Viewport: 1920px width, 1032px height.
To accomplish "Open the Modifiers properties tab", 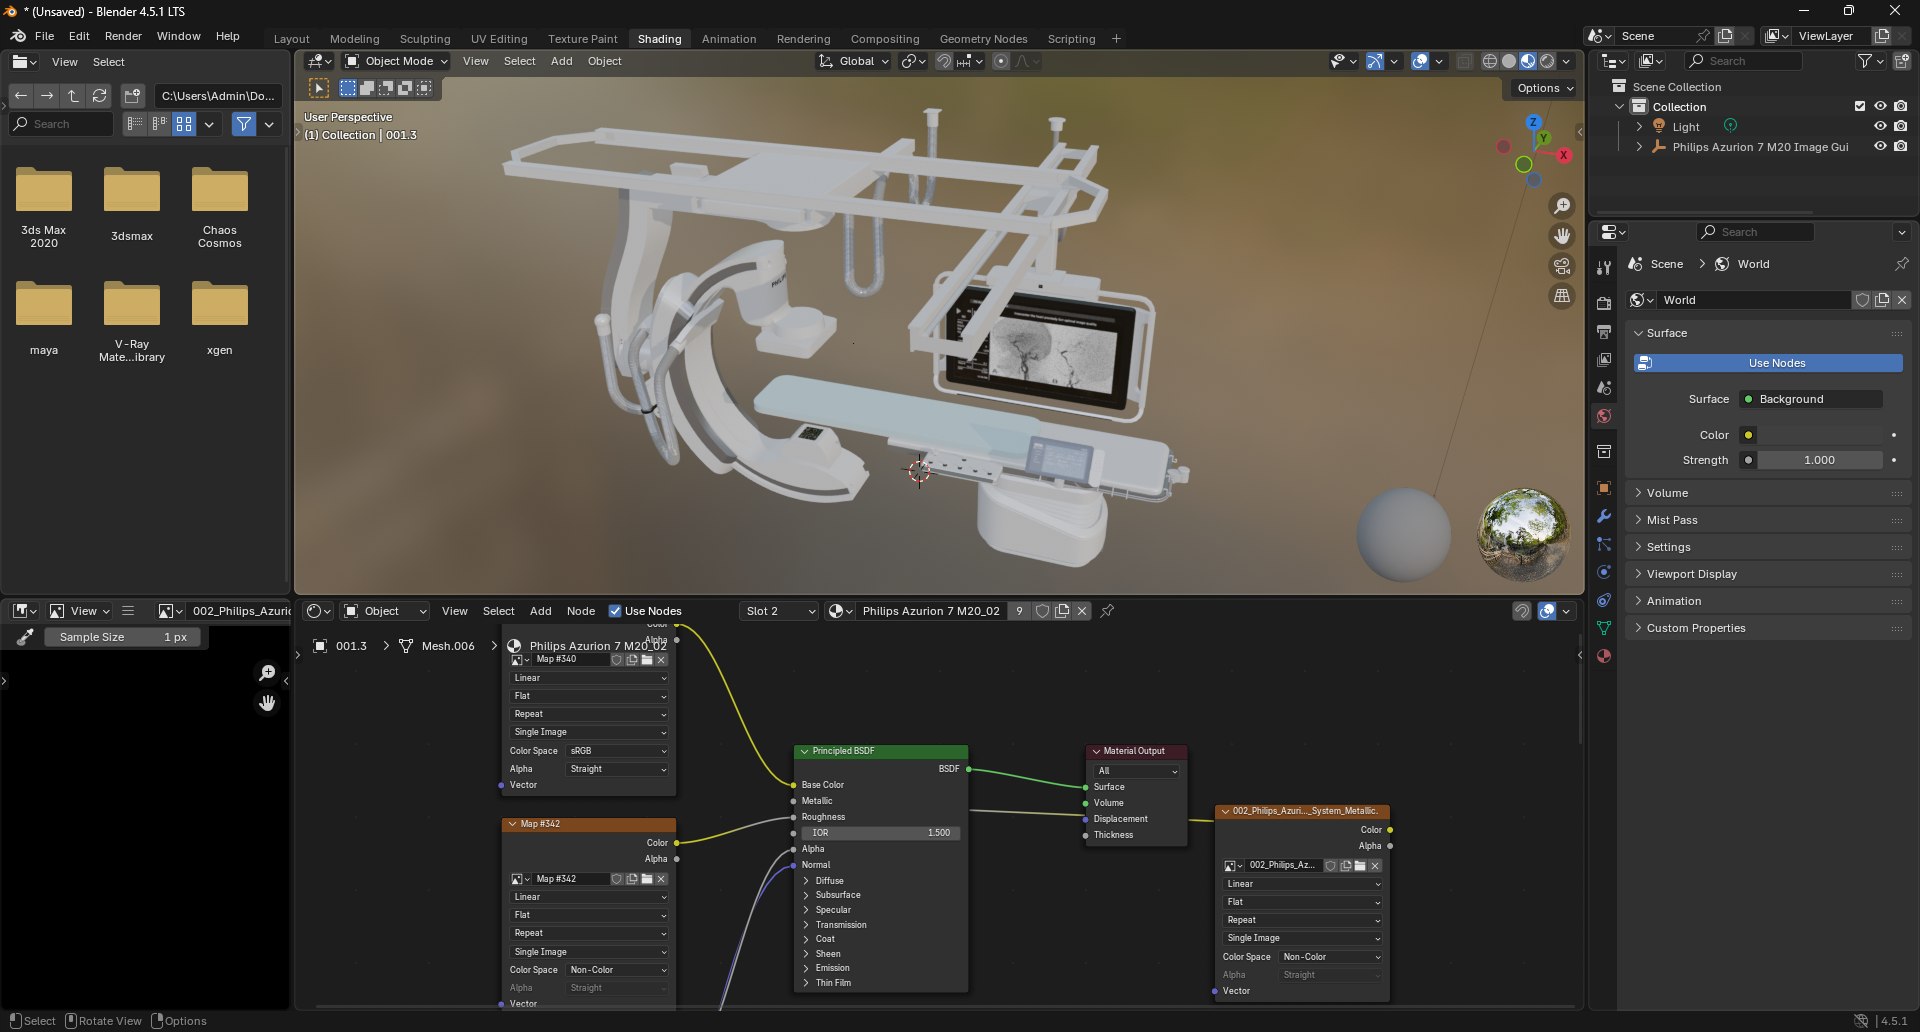I will (x=1604, y=516).
